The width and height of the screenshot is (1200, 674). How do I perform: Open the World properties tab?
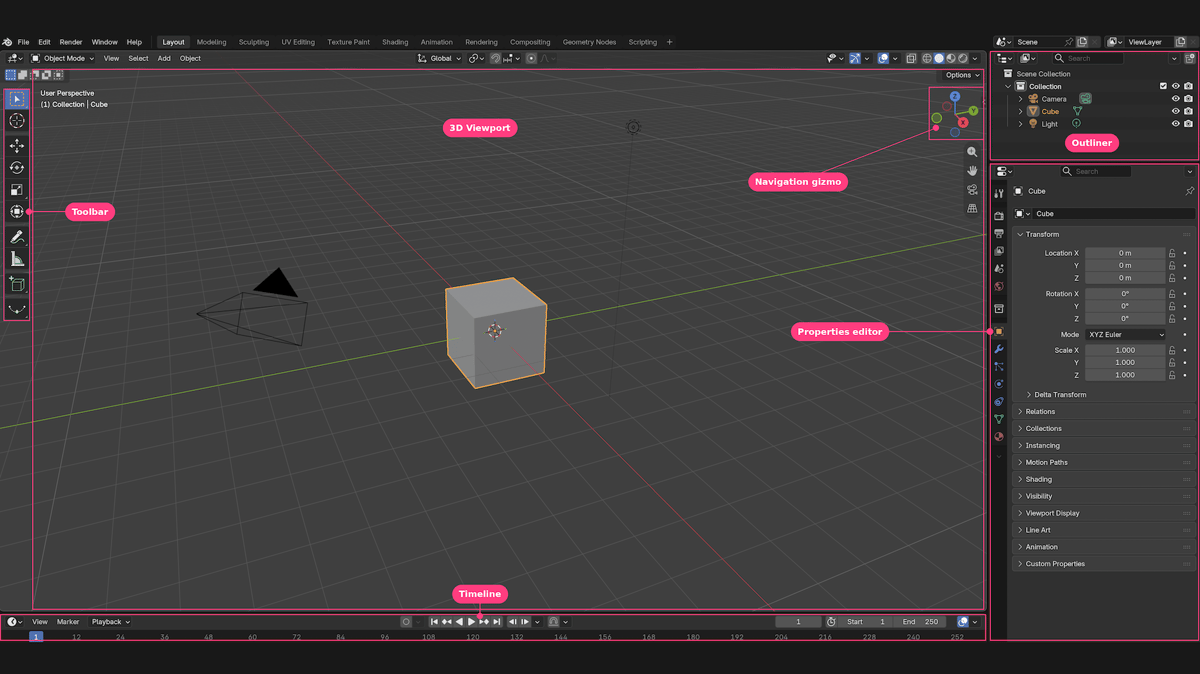pos(998,287)
